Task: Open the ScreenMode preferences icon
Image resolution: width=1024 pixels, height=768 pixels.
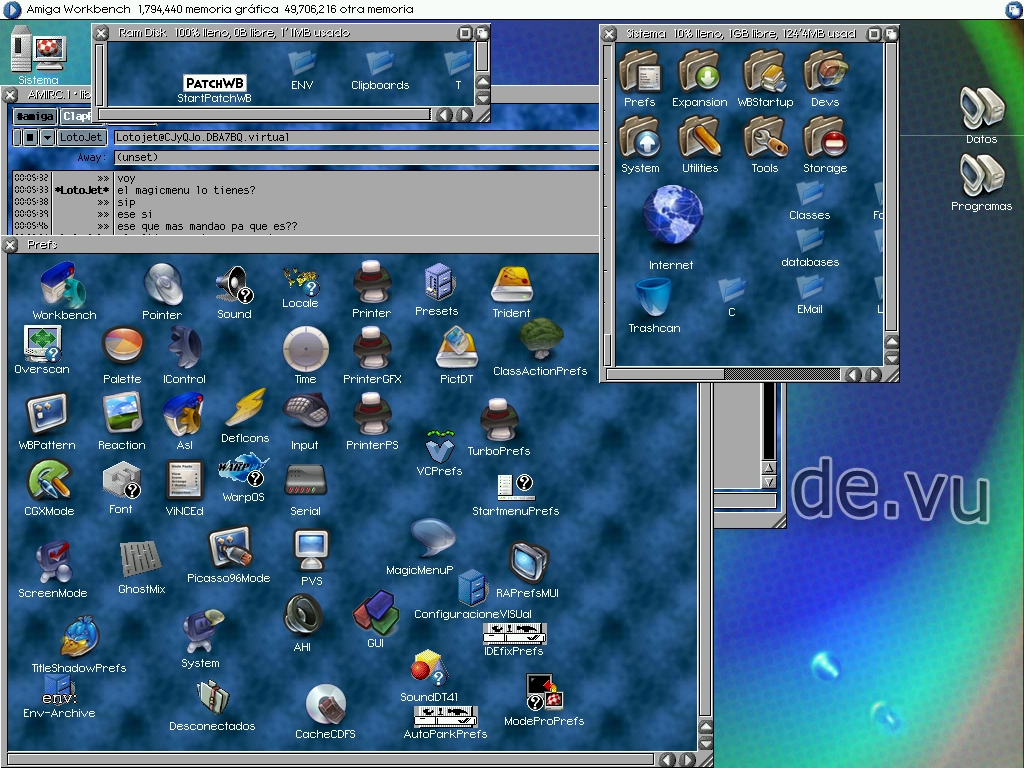Action: click(x=52, y=564)
